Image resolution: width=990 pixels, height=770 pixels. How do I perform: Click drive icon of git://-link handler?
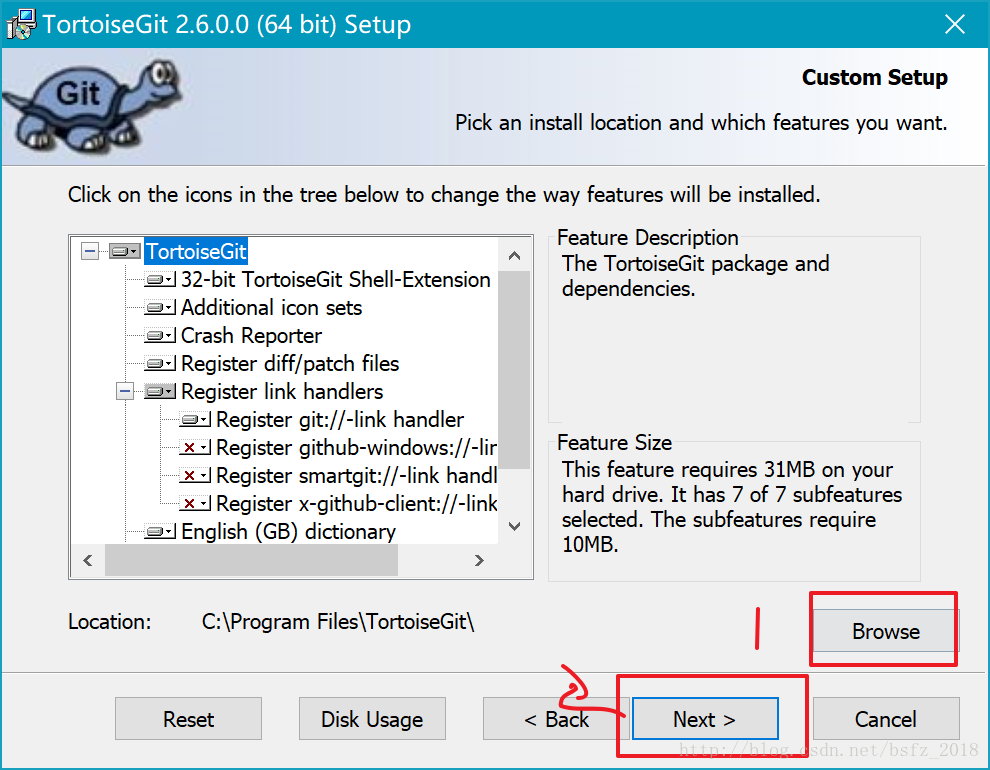coord(195,419)
